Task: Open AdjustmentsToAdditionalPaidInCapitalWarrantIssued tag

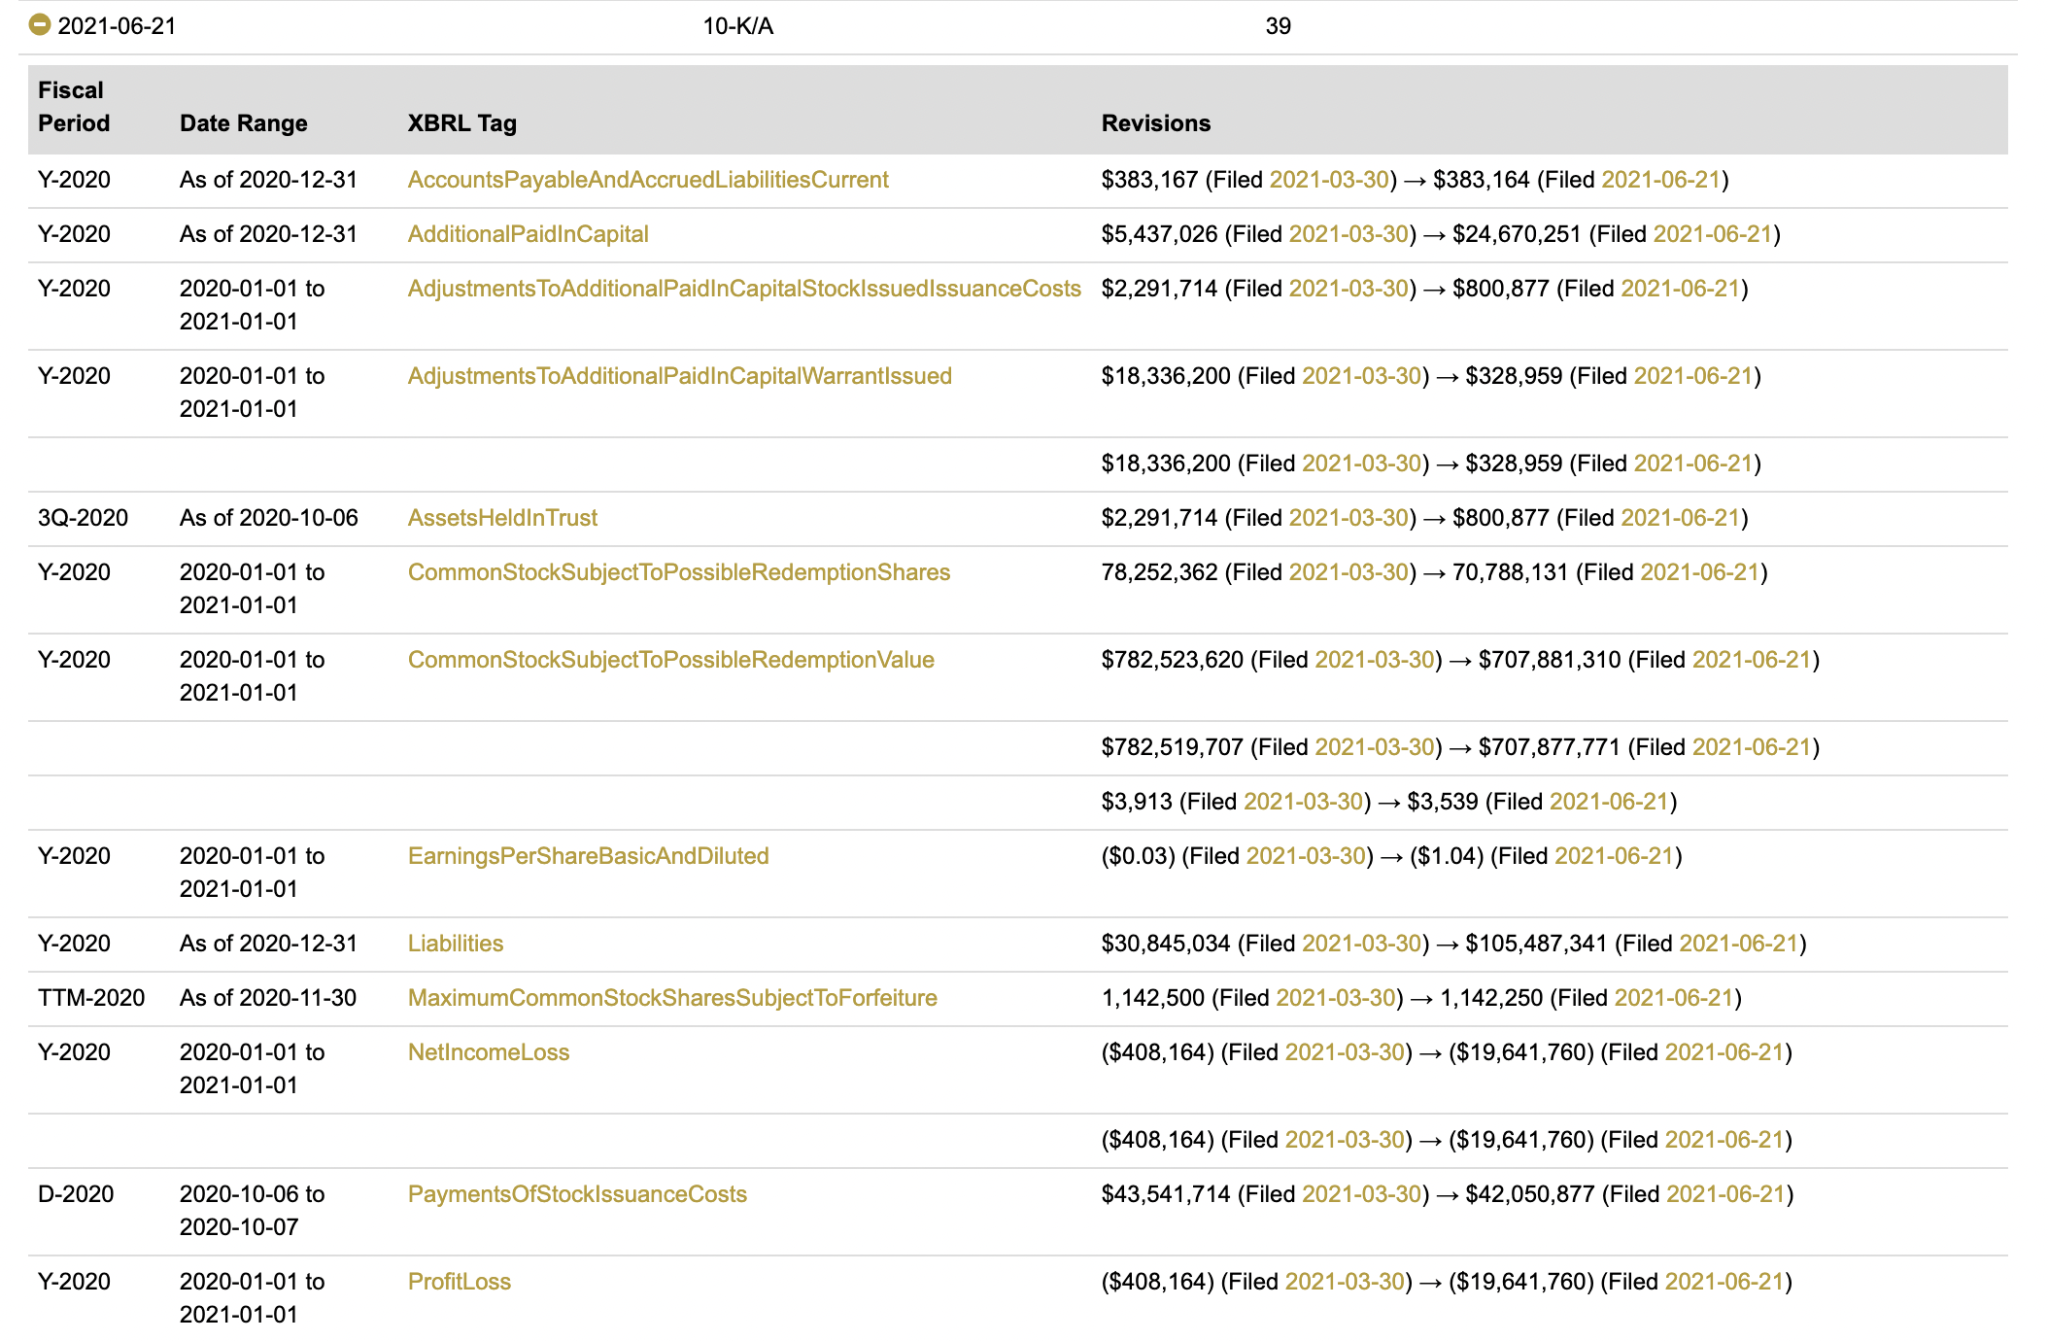Action: coord(679,376)
